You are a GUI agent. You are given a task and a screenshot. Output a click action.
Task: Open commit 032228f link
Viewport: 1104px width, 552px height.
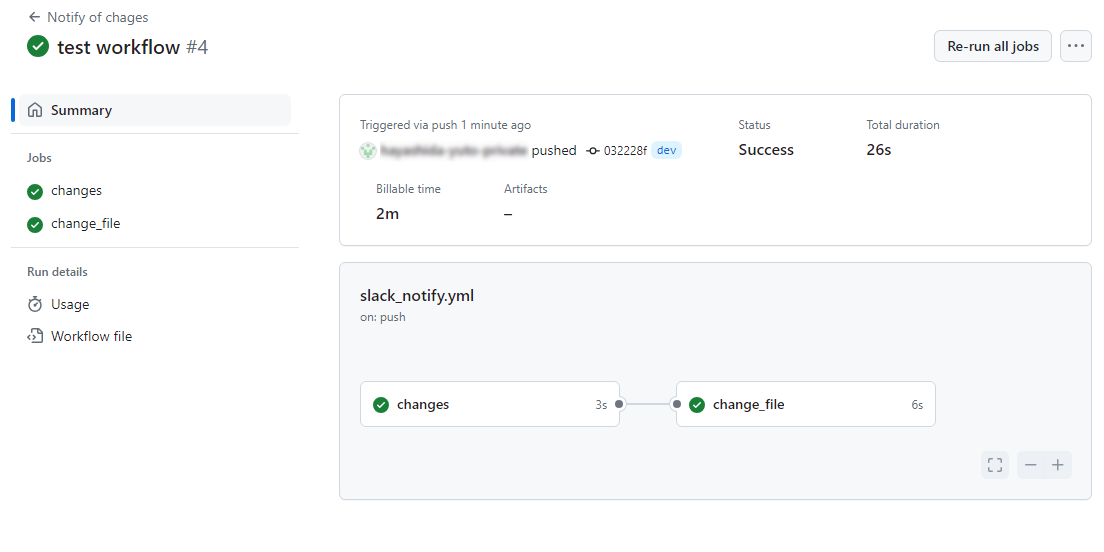pos(624,151)
